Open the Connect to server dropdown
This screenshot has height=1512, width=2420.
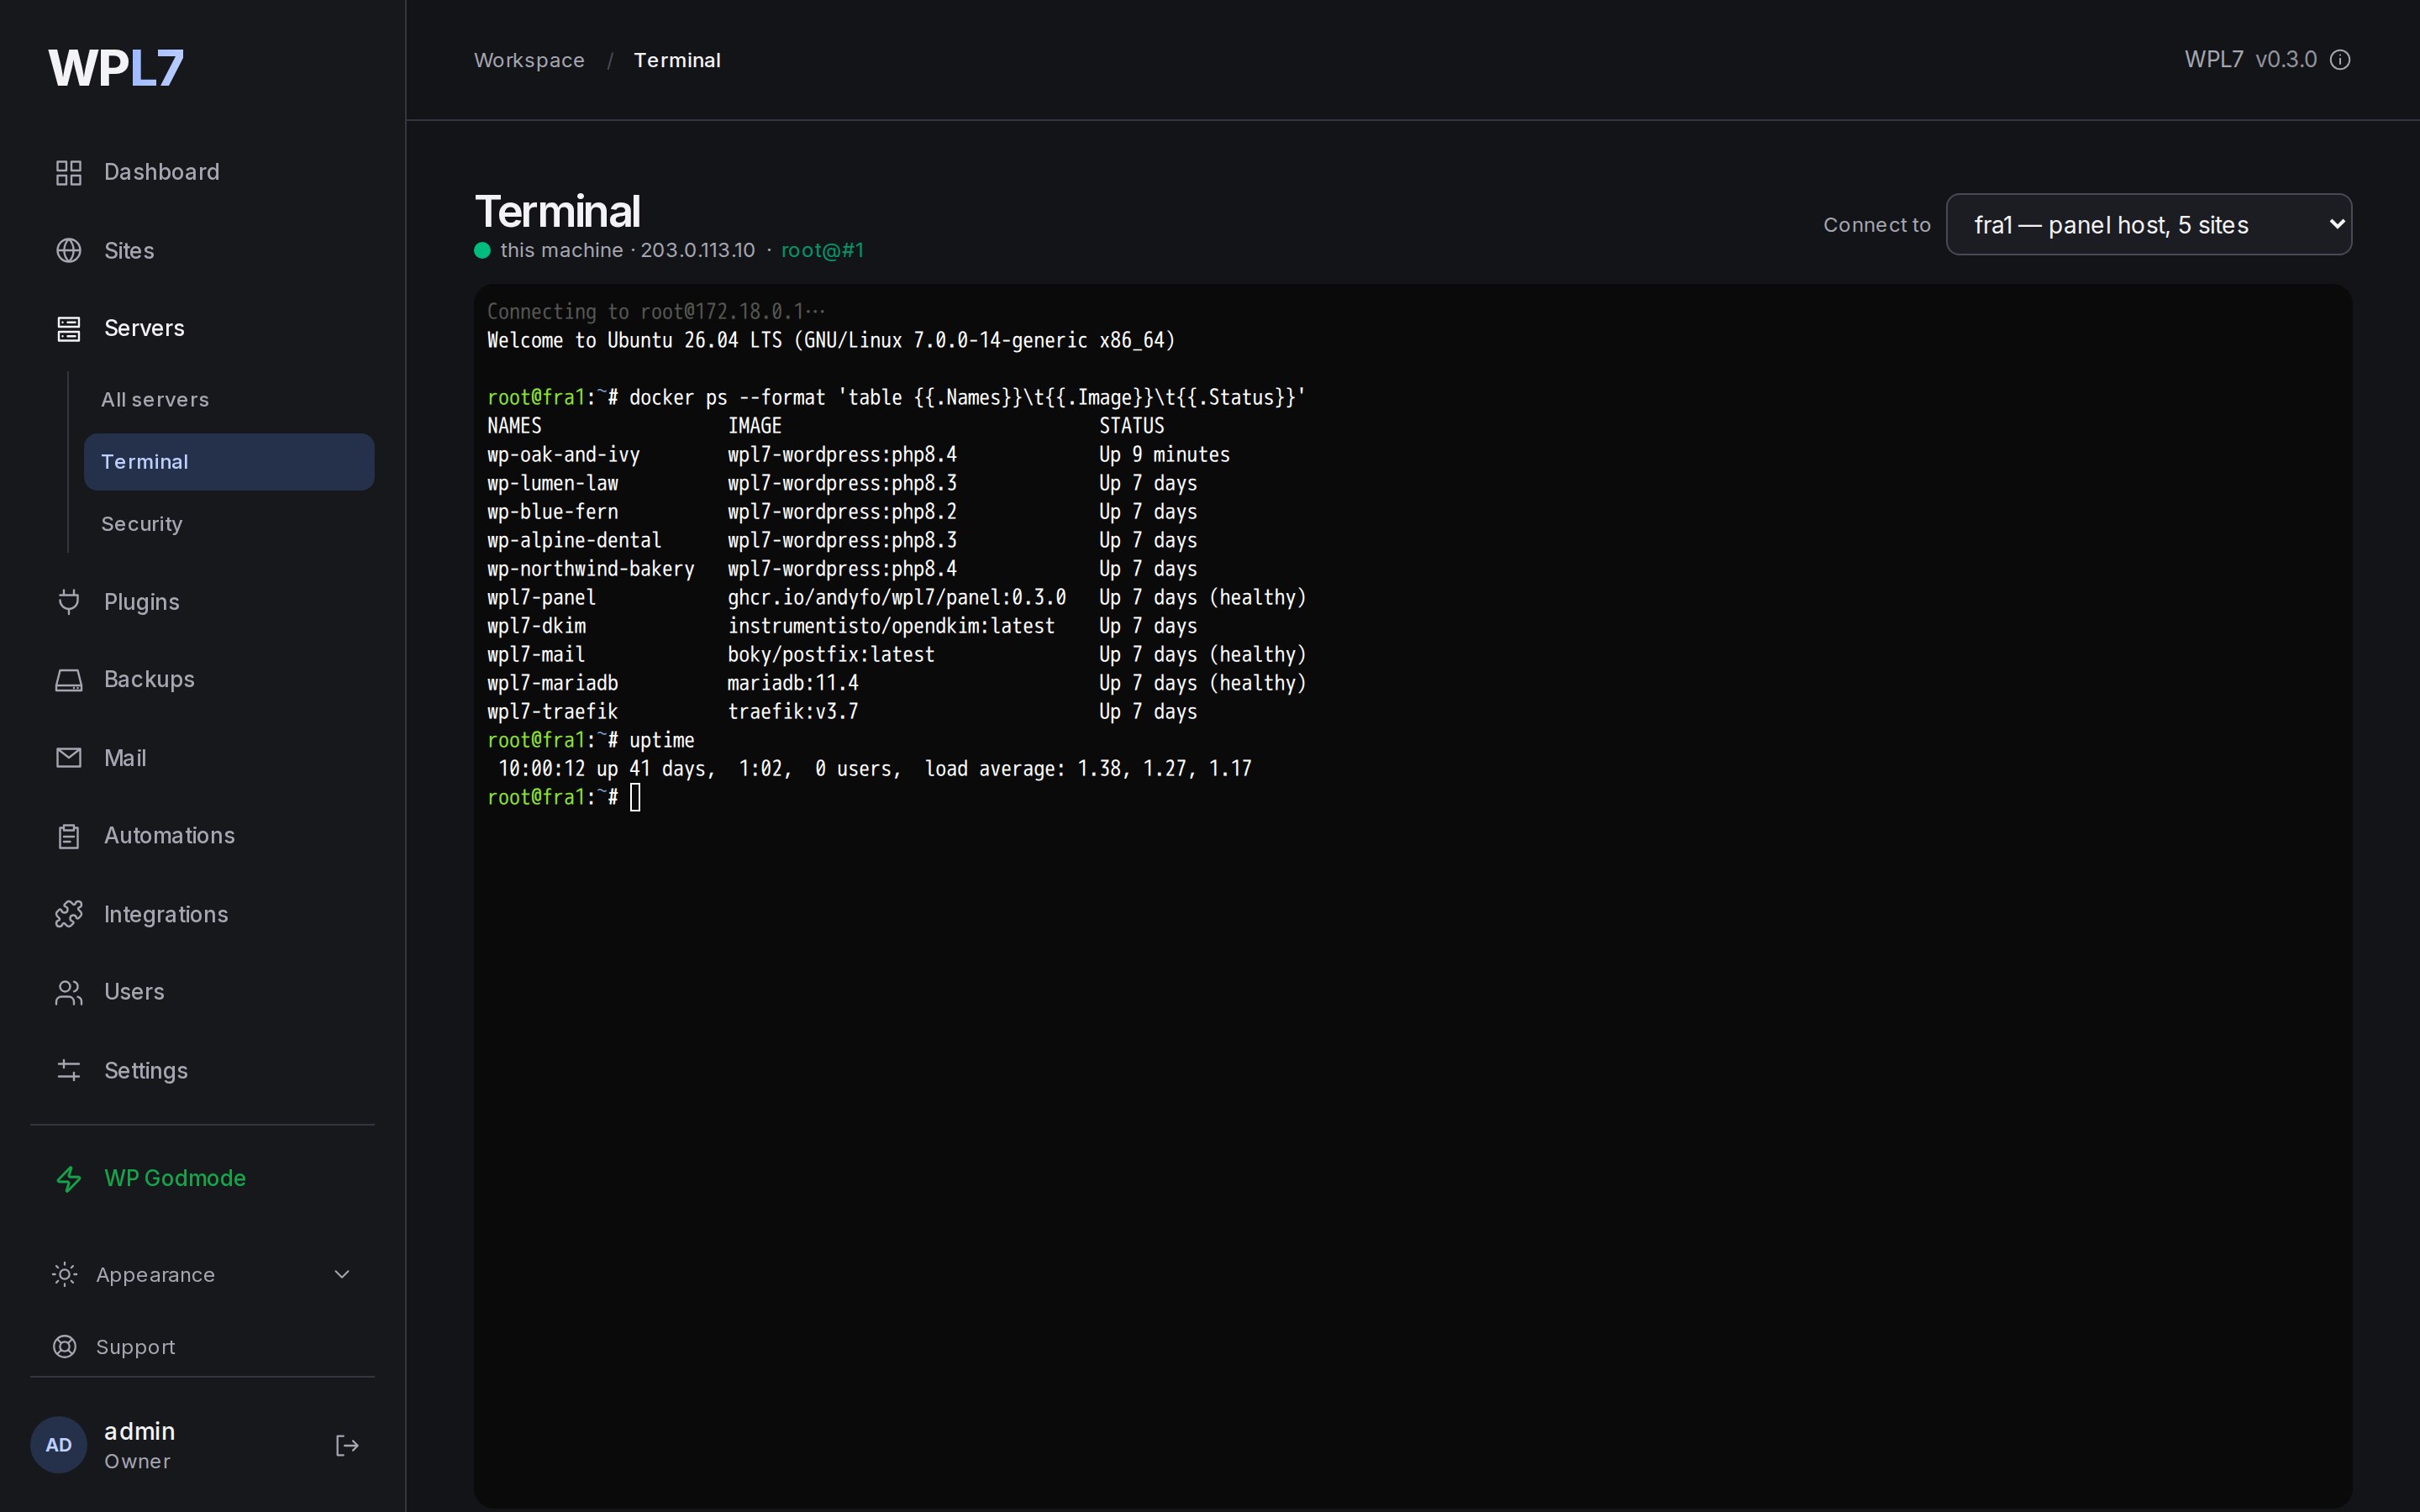2148,224
